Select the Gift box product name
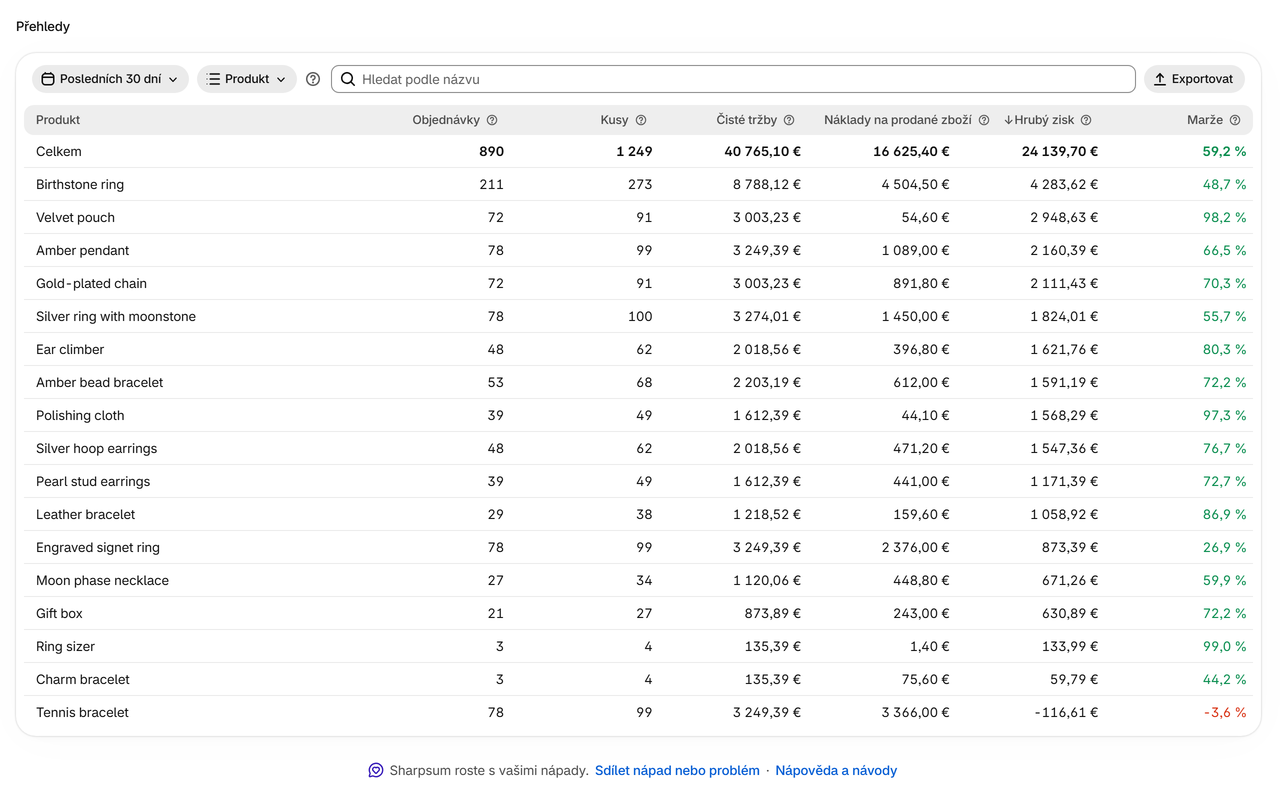Viewport: 1280px width, 800px height. (x=59, y=614)
